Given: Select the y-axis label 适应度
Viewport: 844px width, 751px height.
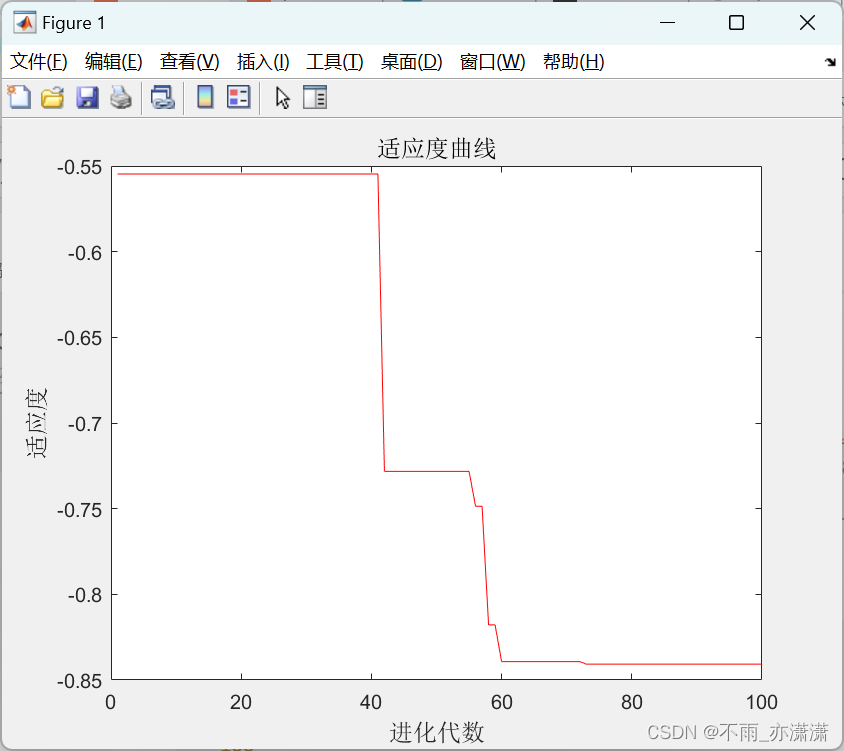Looking at the screenshot, I should coord(37,423).
